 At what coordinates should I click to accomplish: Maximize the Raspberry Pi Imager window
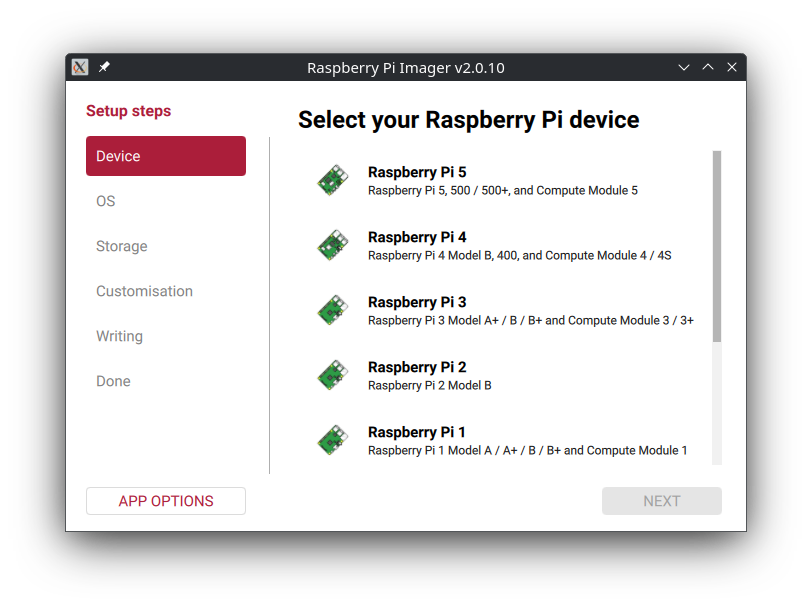[x=708, y=67]
